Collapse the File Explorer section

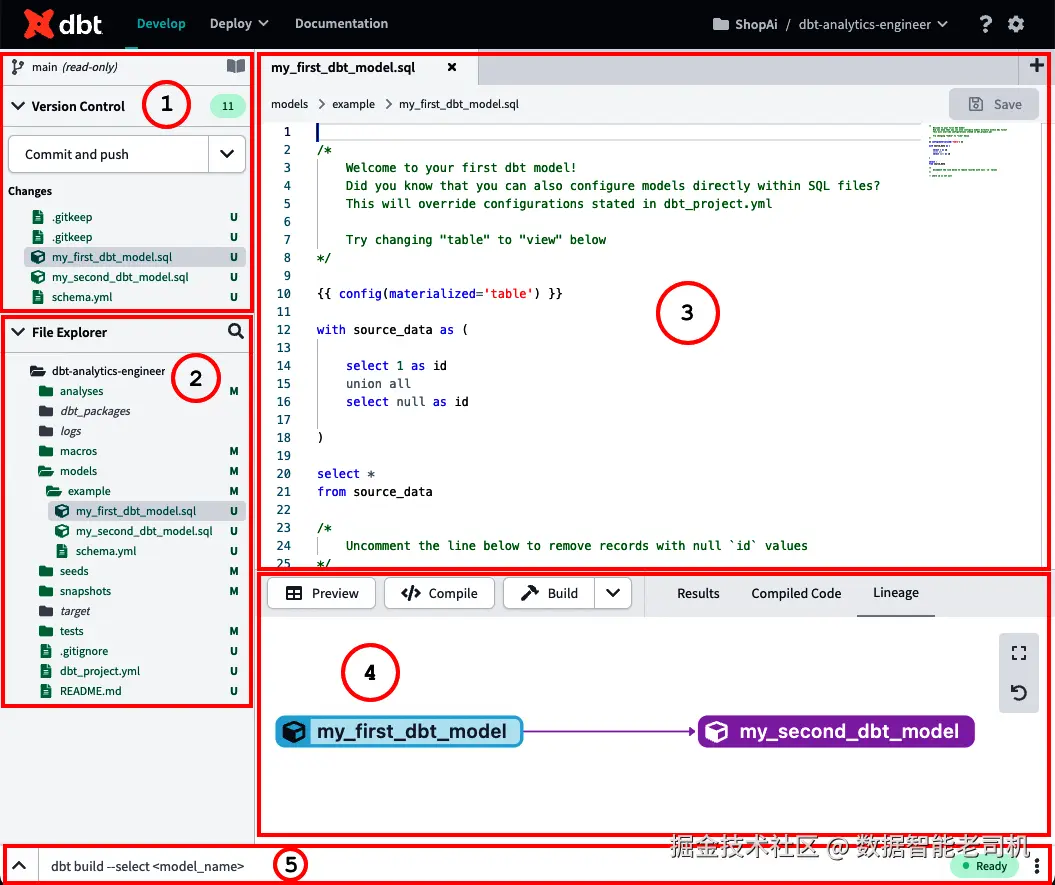18,332
